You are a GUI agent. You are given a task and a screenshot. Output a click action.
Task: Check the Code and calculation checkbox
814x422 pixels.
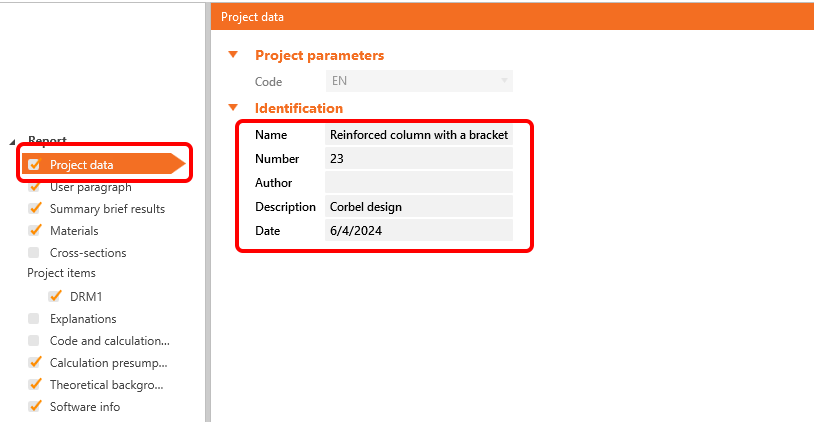click(x=34, y=341)
